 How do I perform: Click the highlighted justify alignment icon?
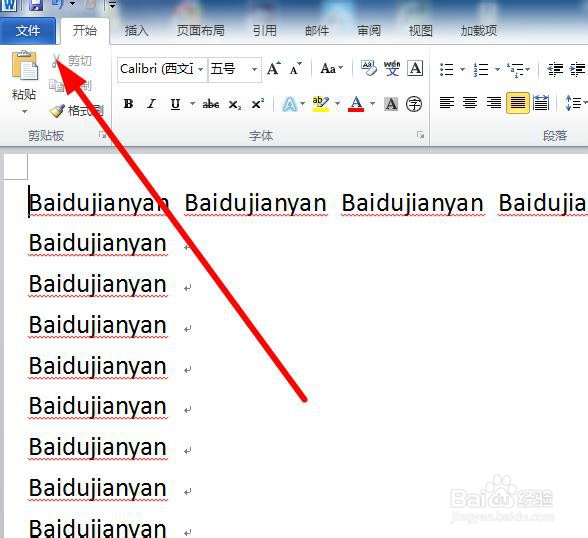tap(518, 103)
